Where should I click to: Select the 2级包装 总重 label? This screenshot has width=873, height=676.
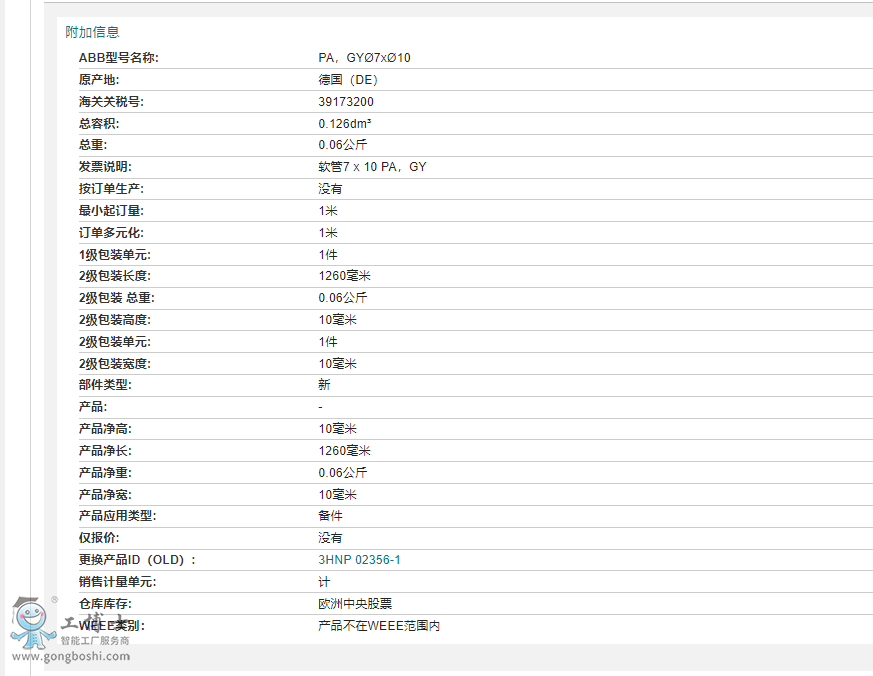tap(116, 298)
